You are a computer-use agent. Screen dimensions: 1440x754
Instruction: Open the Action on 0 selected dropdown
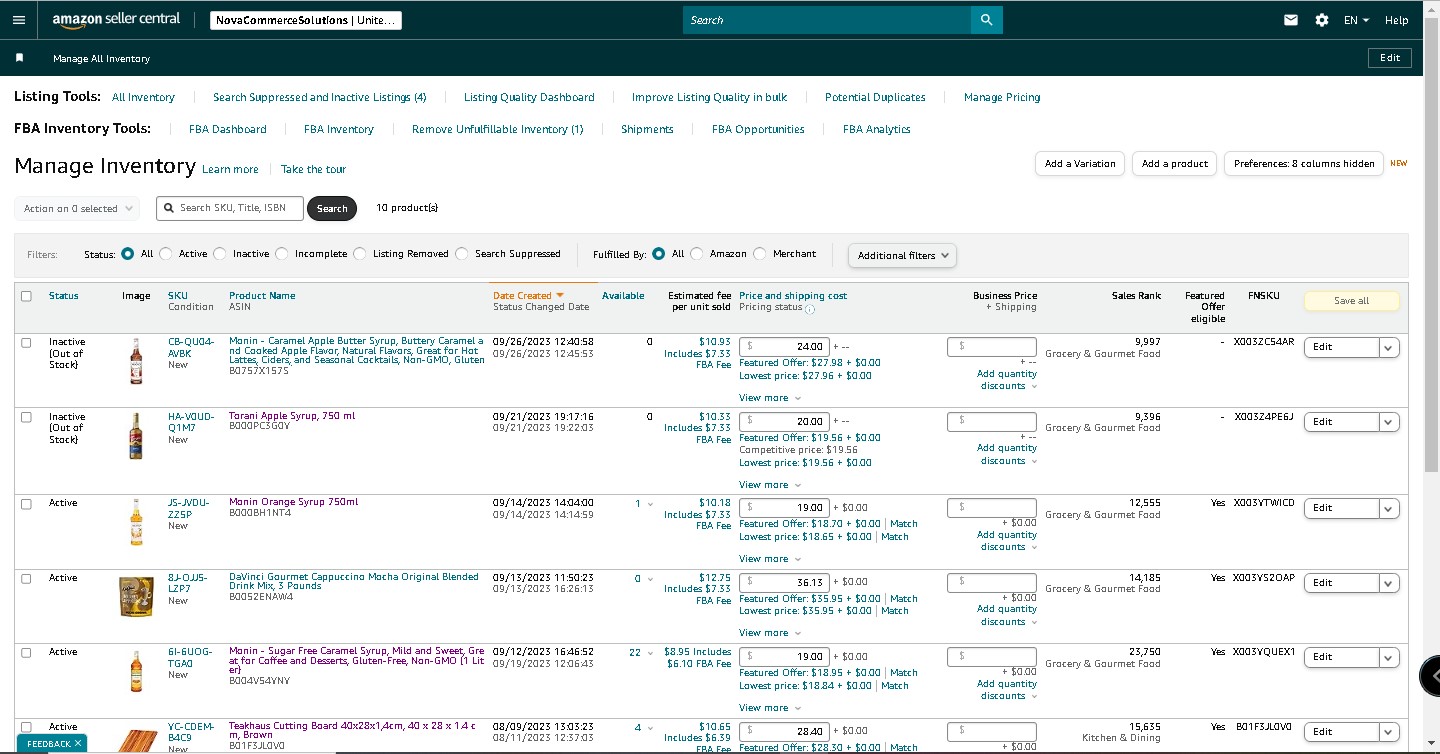pos(79,208)
